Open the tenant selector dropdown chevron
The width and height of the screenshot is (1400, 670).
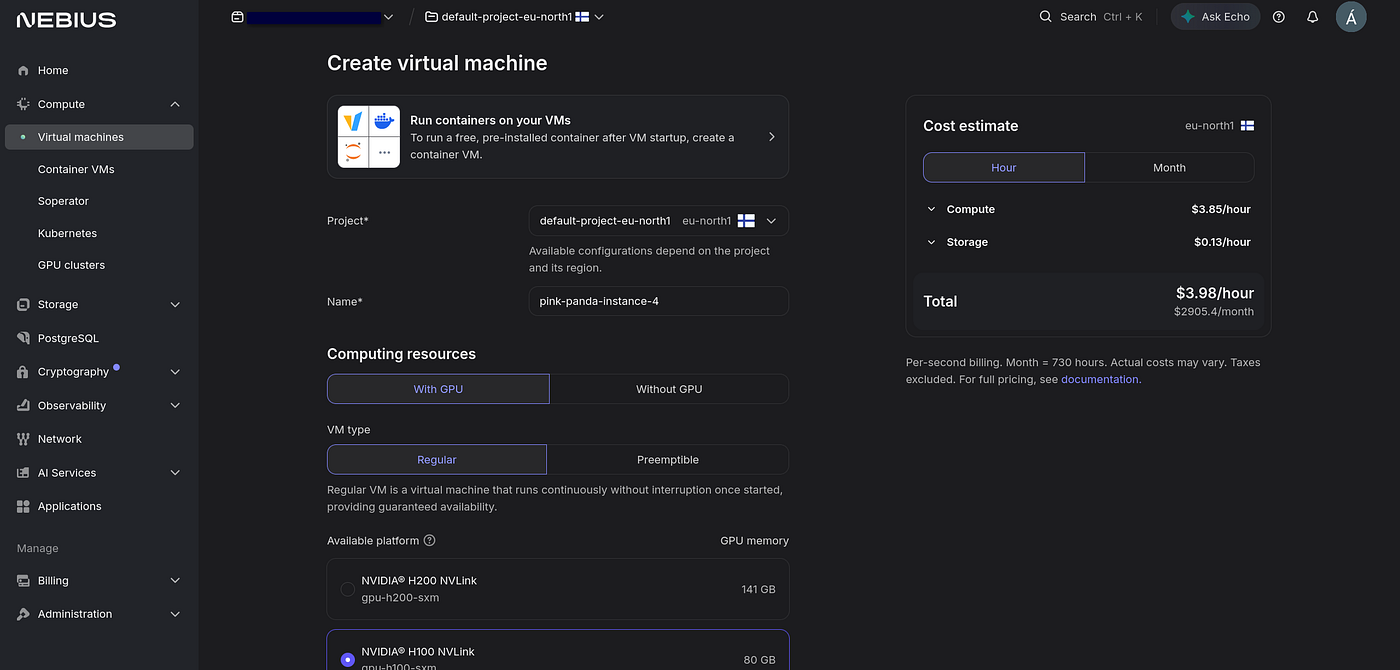388,17
